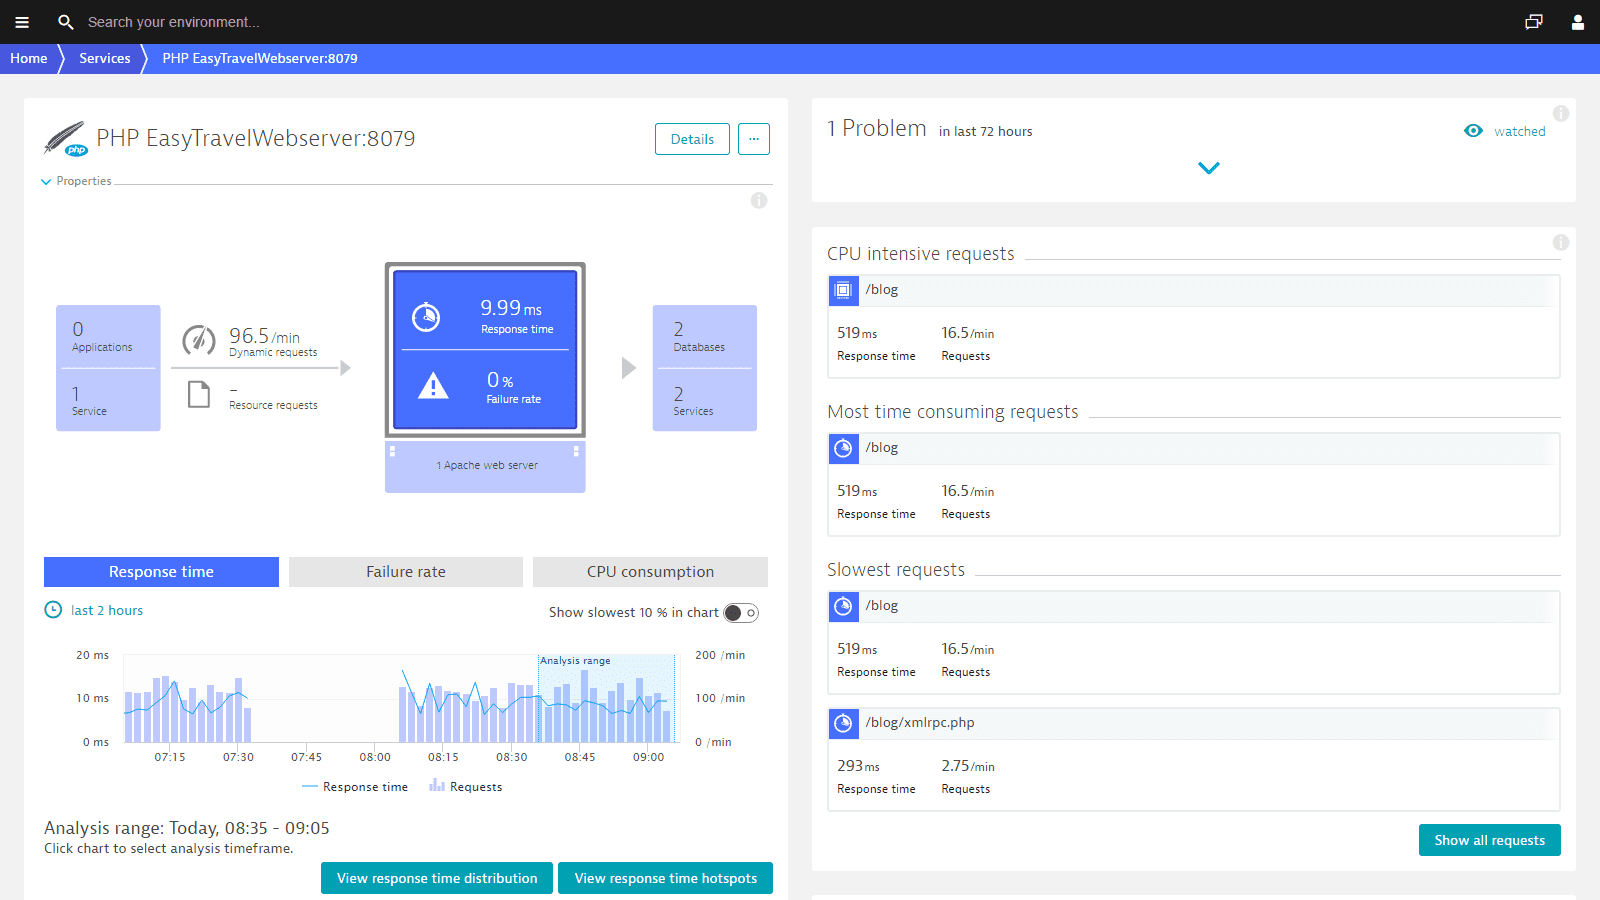Click Response time chart legend entry
The image size is (1600, 900).
355,787
